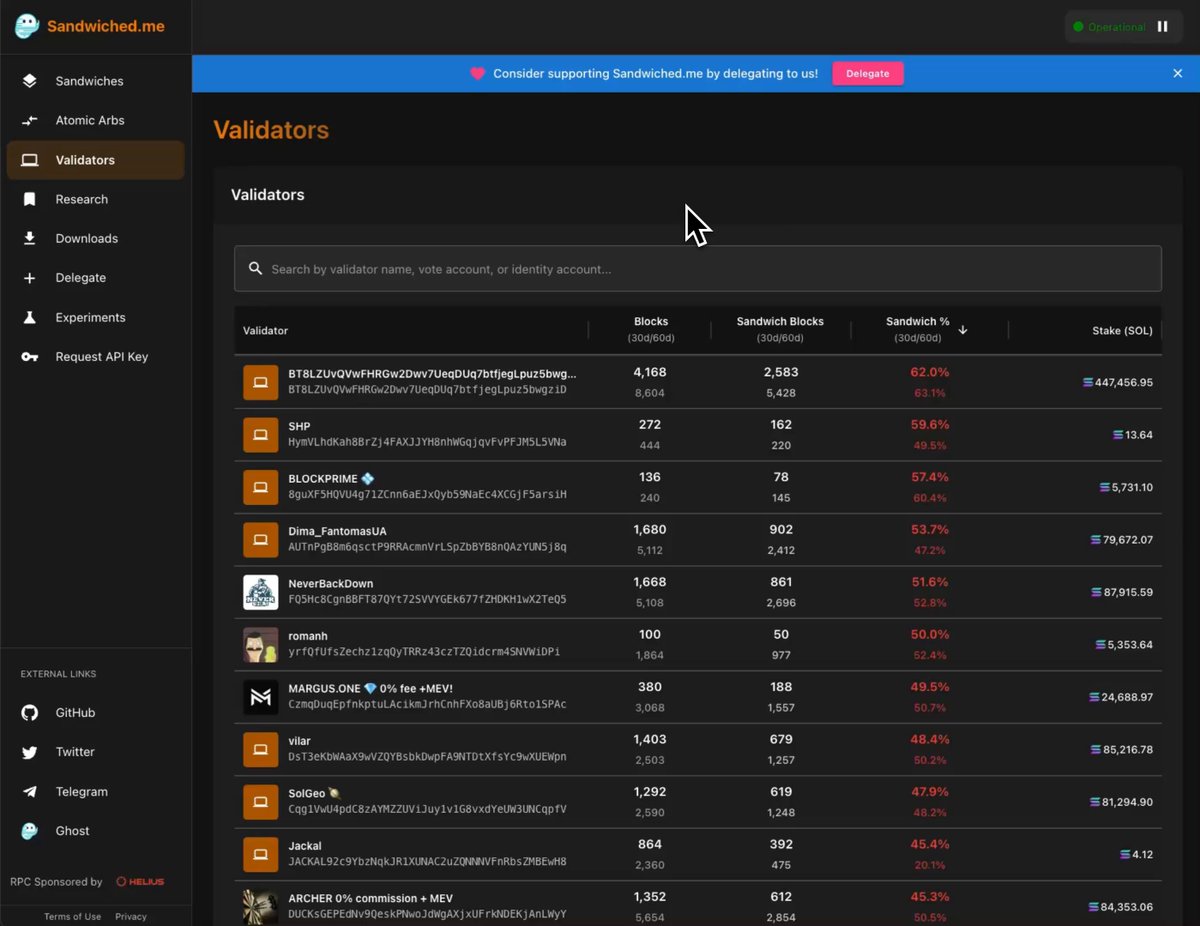1200x926 pixels.
Task: Select the Validators sidebar item
Action: pos(95,160)
